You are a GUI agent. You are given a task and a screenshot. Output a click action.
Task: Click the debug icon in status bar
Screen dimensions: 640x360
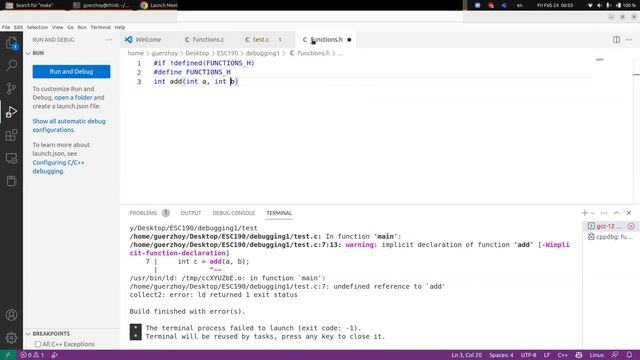(55, 355)
